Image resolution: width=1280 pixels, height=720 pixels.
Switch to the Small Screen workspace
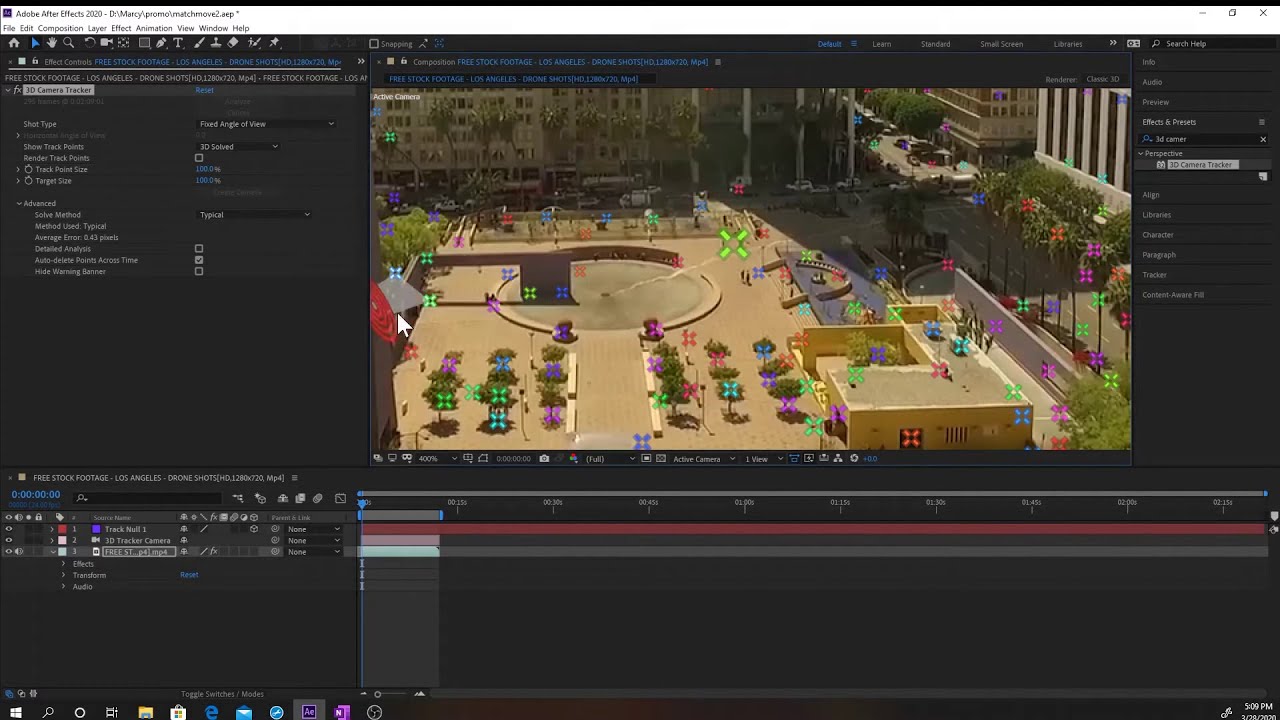pyautogui.click(x=1001, y=44)
